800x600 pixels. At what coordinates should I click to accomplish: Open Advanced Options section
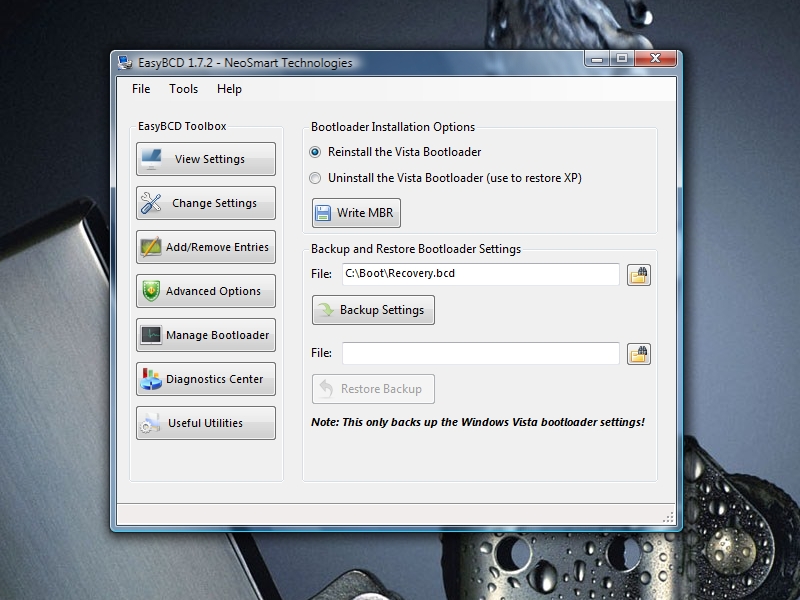tap(206, 291)
